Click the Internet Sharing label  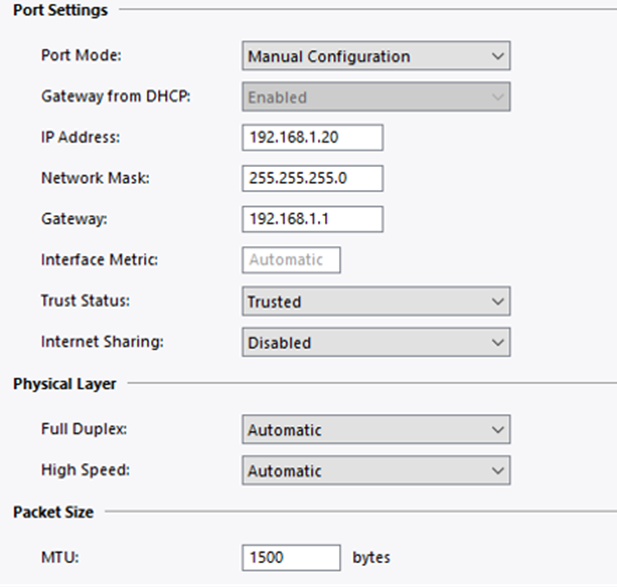pos(102,342)
